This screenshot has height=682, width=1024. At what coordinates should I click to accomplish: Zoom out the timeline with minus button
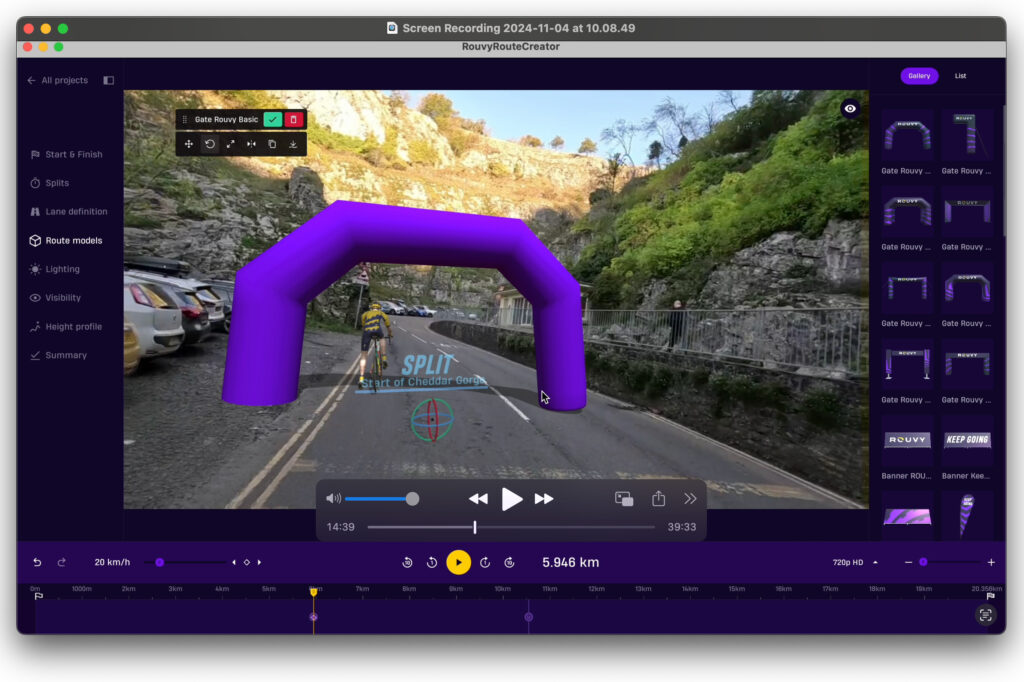point(908,562)
